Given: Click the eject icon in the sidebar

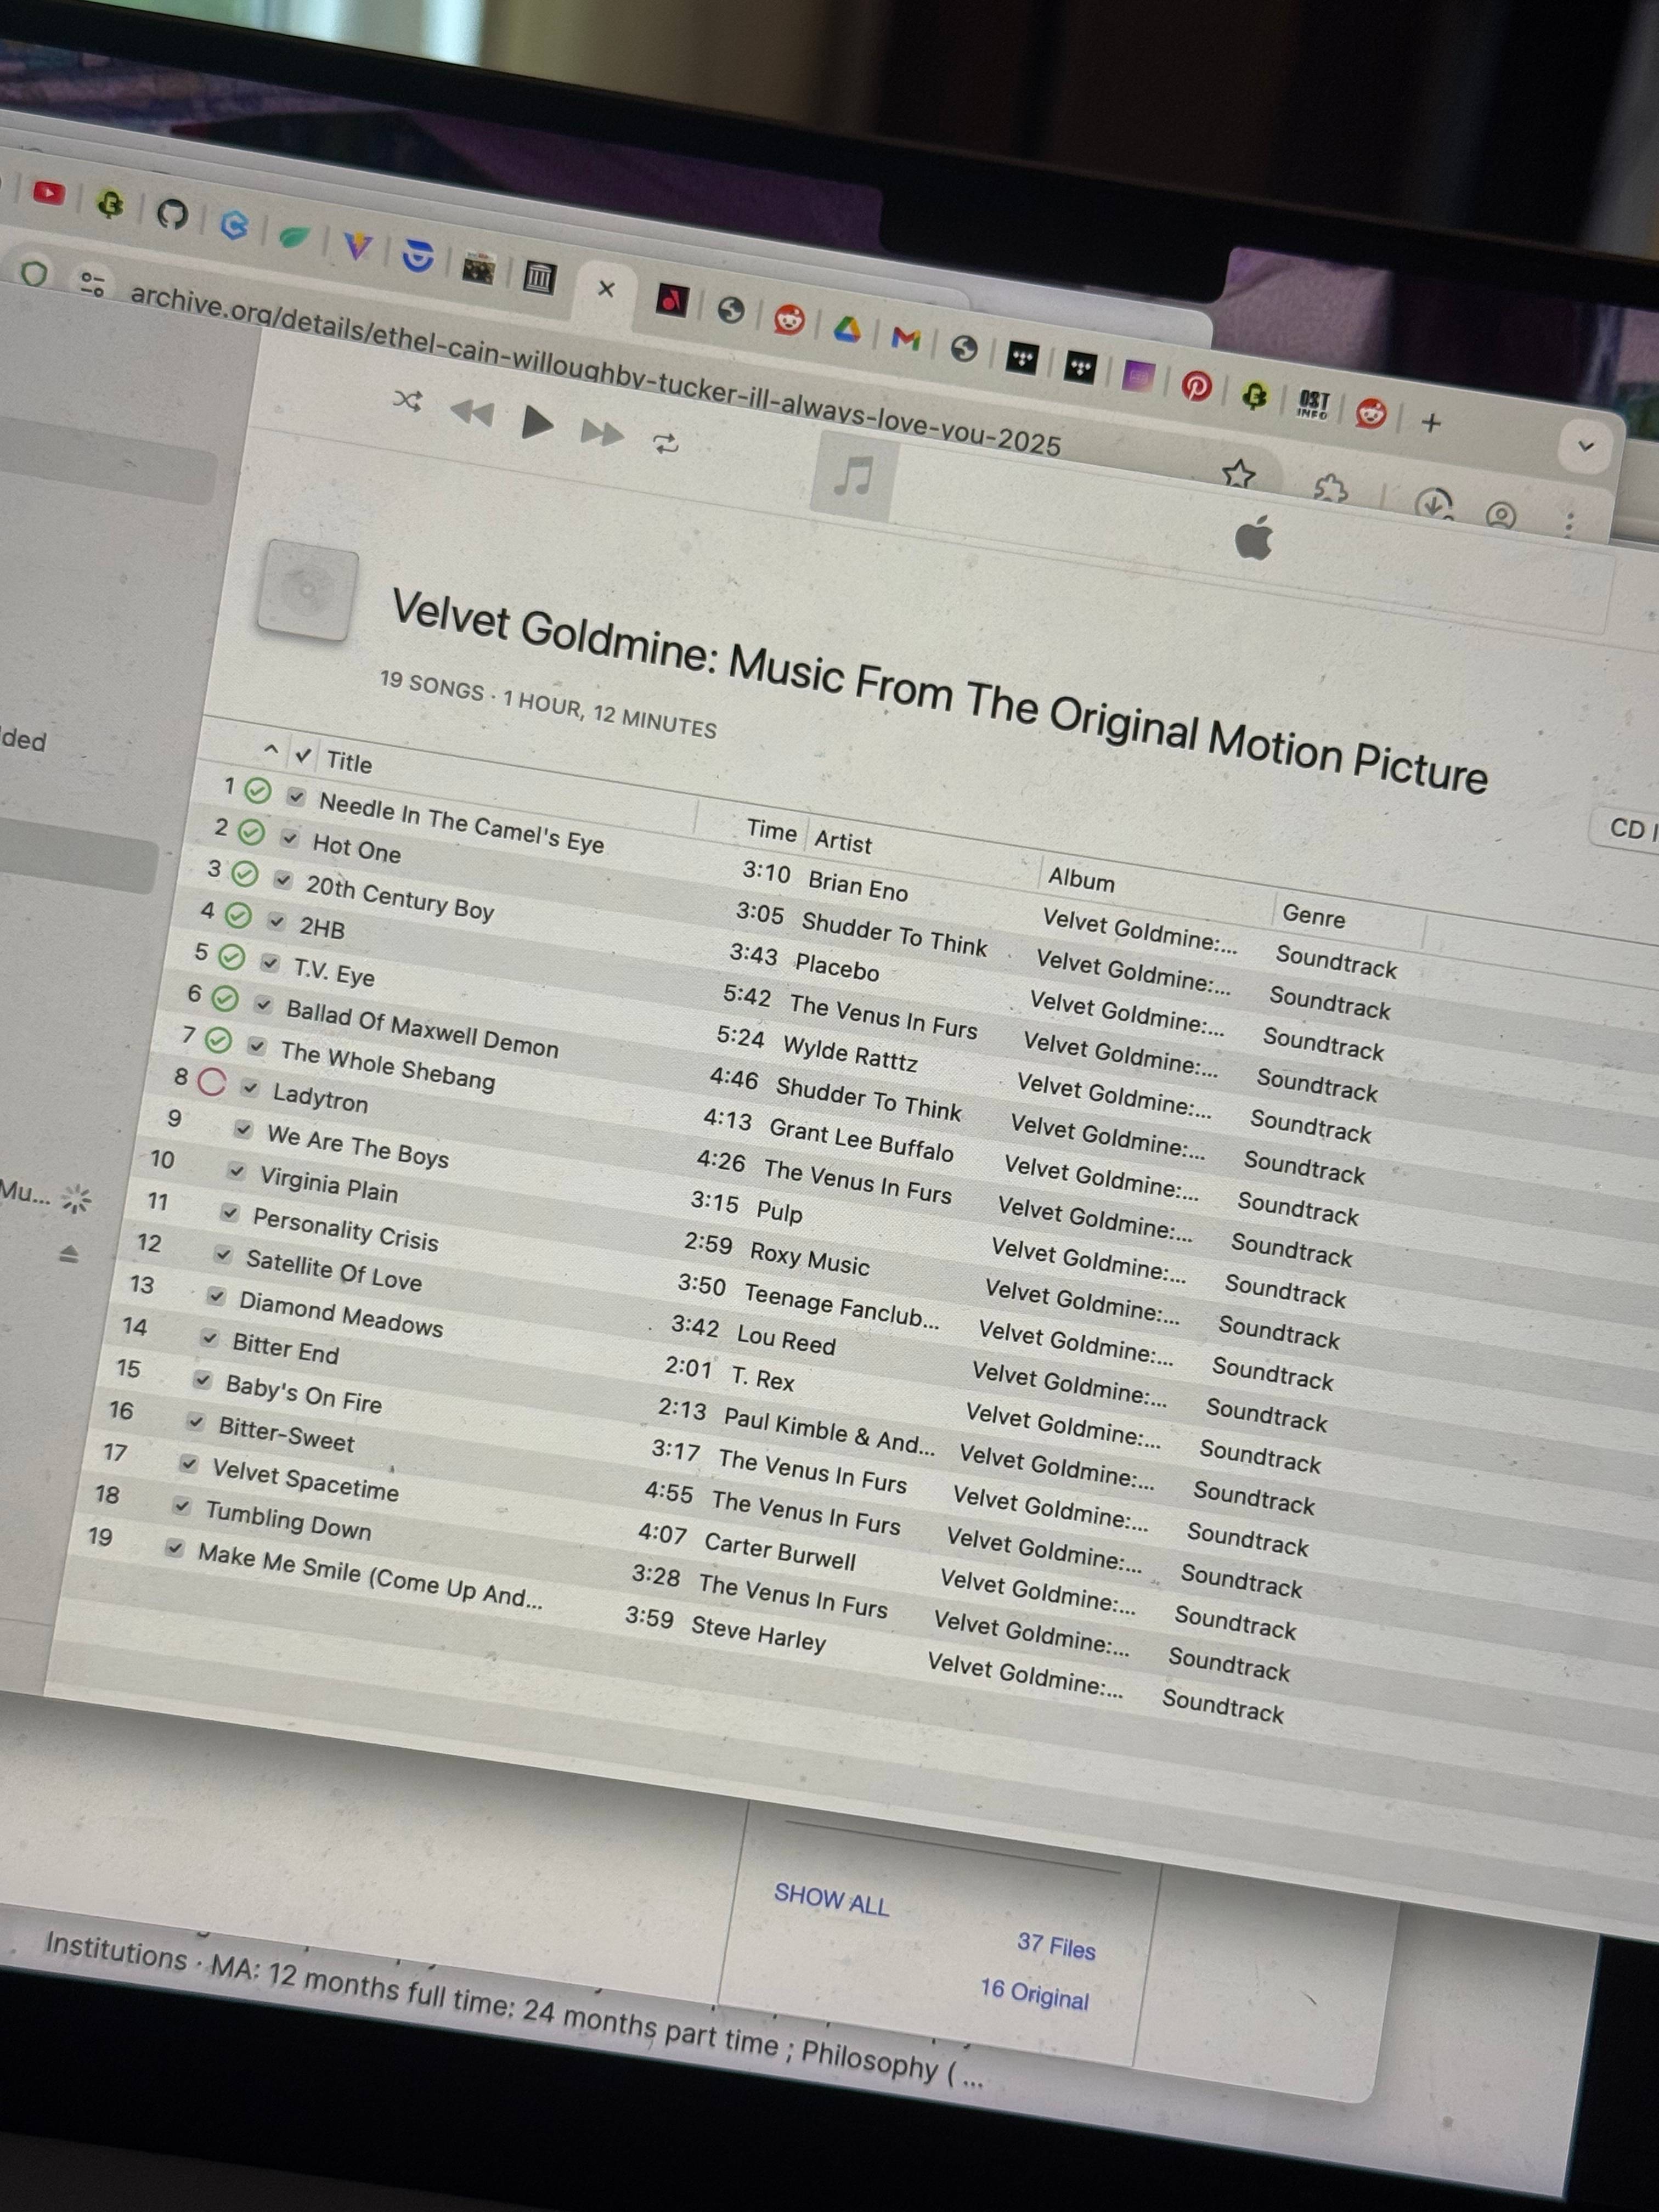Looking at the screenshot, I should 68,1253.
